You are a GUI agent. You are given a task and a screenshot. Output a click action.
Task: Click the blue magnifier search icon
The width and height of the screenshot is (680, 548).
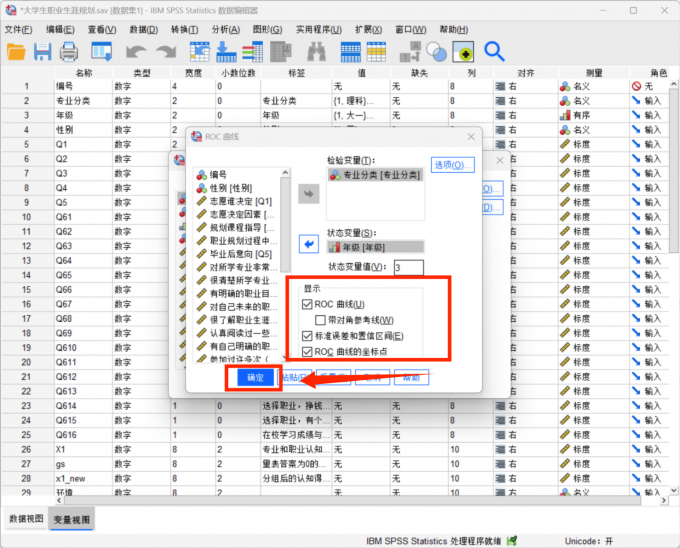tap(494, 52)
